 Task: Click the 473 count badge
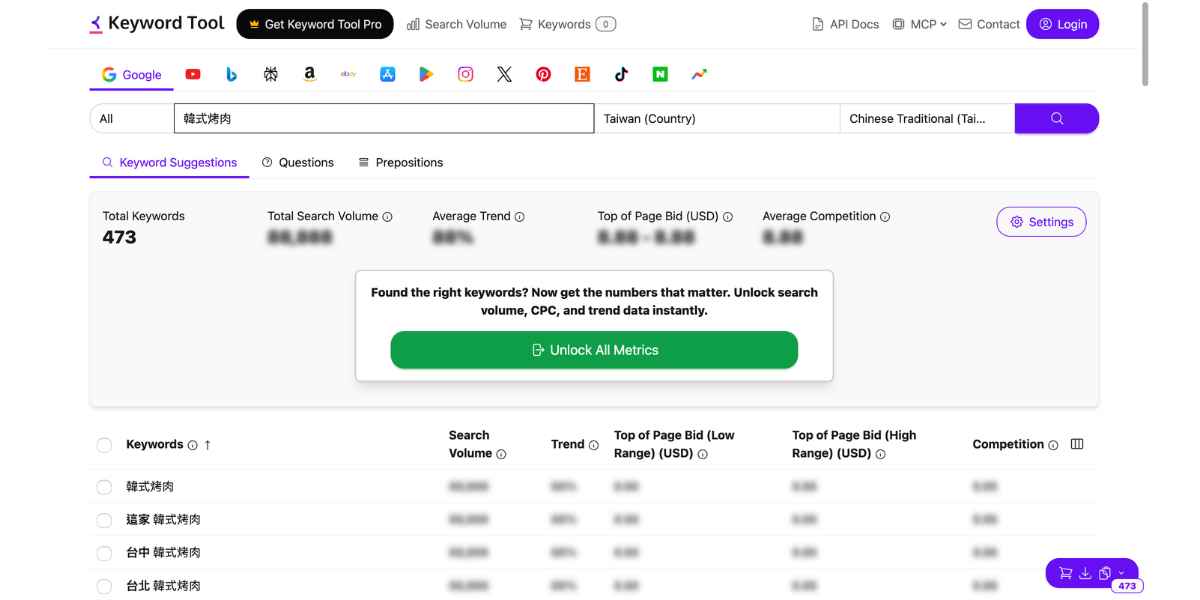(x=1127, y=586)
